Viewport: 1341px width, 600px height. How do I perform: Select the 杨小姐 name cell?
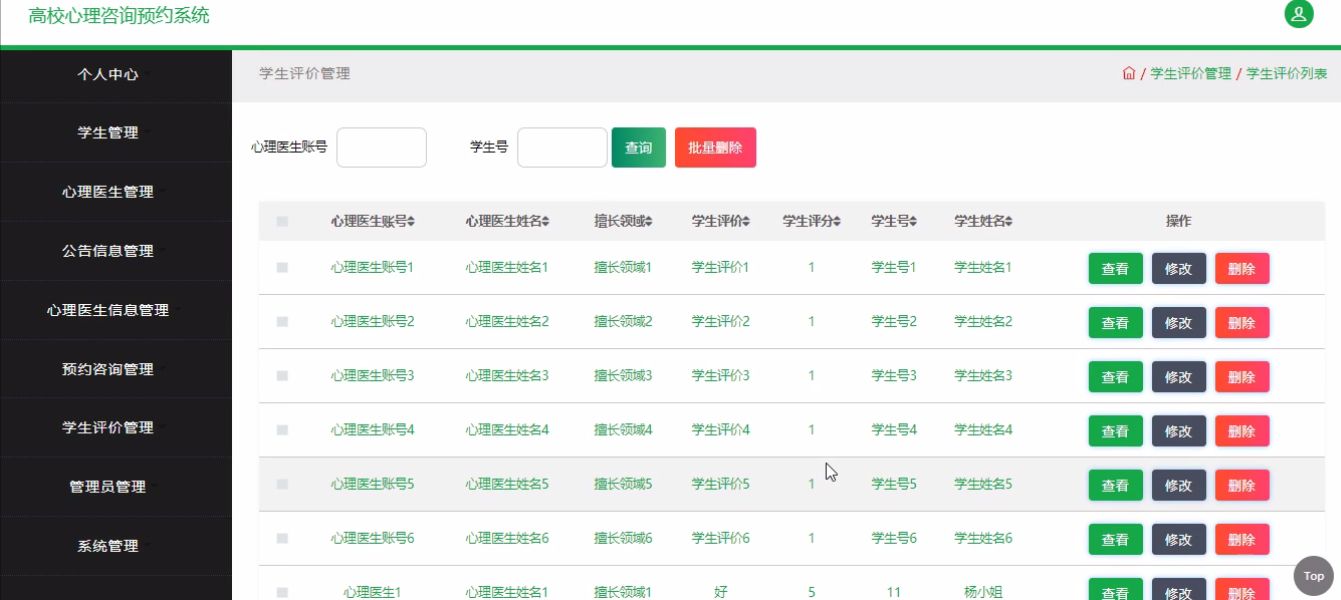pyautogui.click(x=983, y=592)
